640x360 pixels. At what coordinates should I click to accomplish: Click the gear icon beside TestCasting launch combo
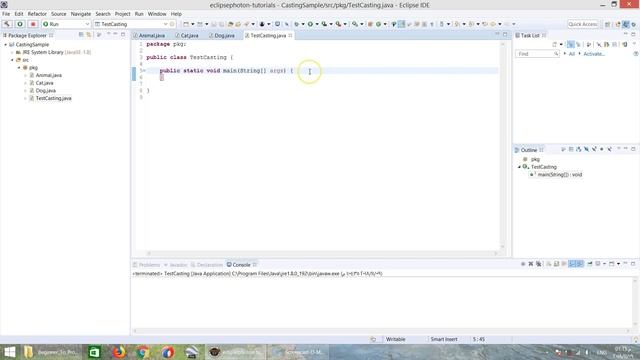tap(172, 24)
